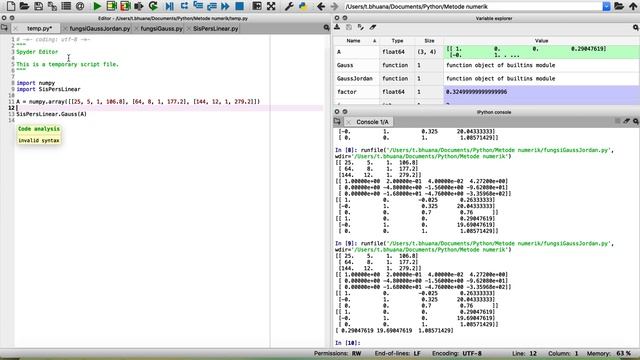Go to parent directory up arrow

633,6
